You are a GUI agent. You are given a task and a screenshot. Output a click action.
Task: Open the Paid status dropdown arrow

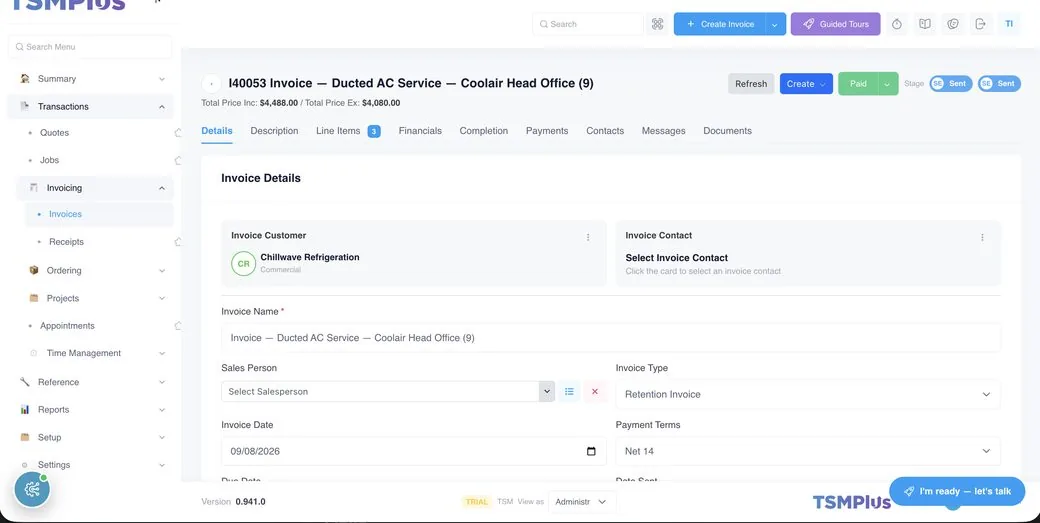[x=888, y=84]
